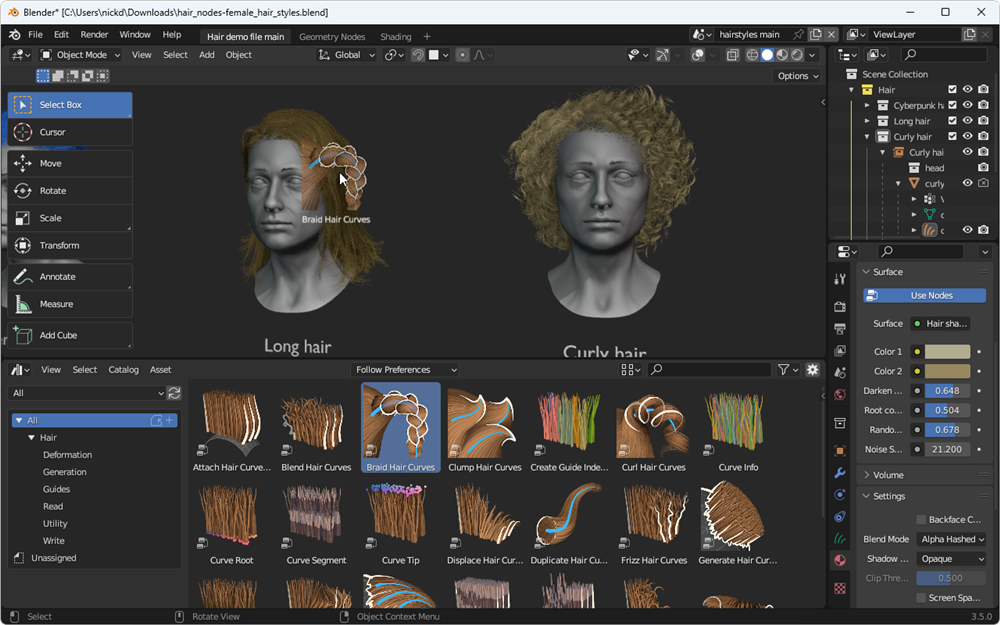Click the Color 1 swatch
Screen dimensions: 1000x625
(947, 352)
